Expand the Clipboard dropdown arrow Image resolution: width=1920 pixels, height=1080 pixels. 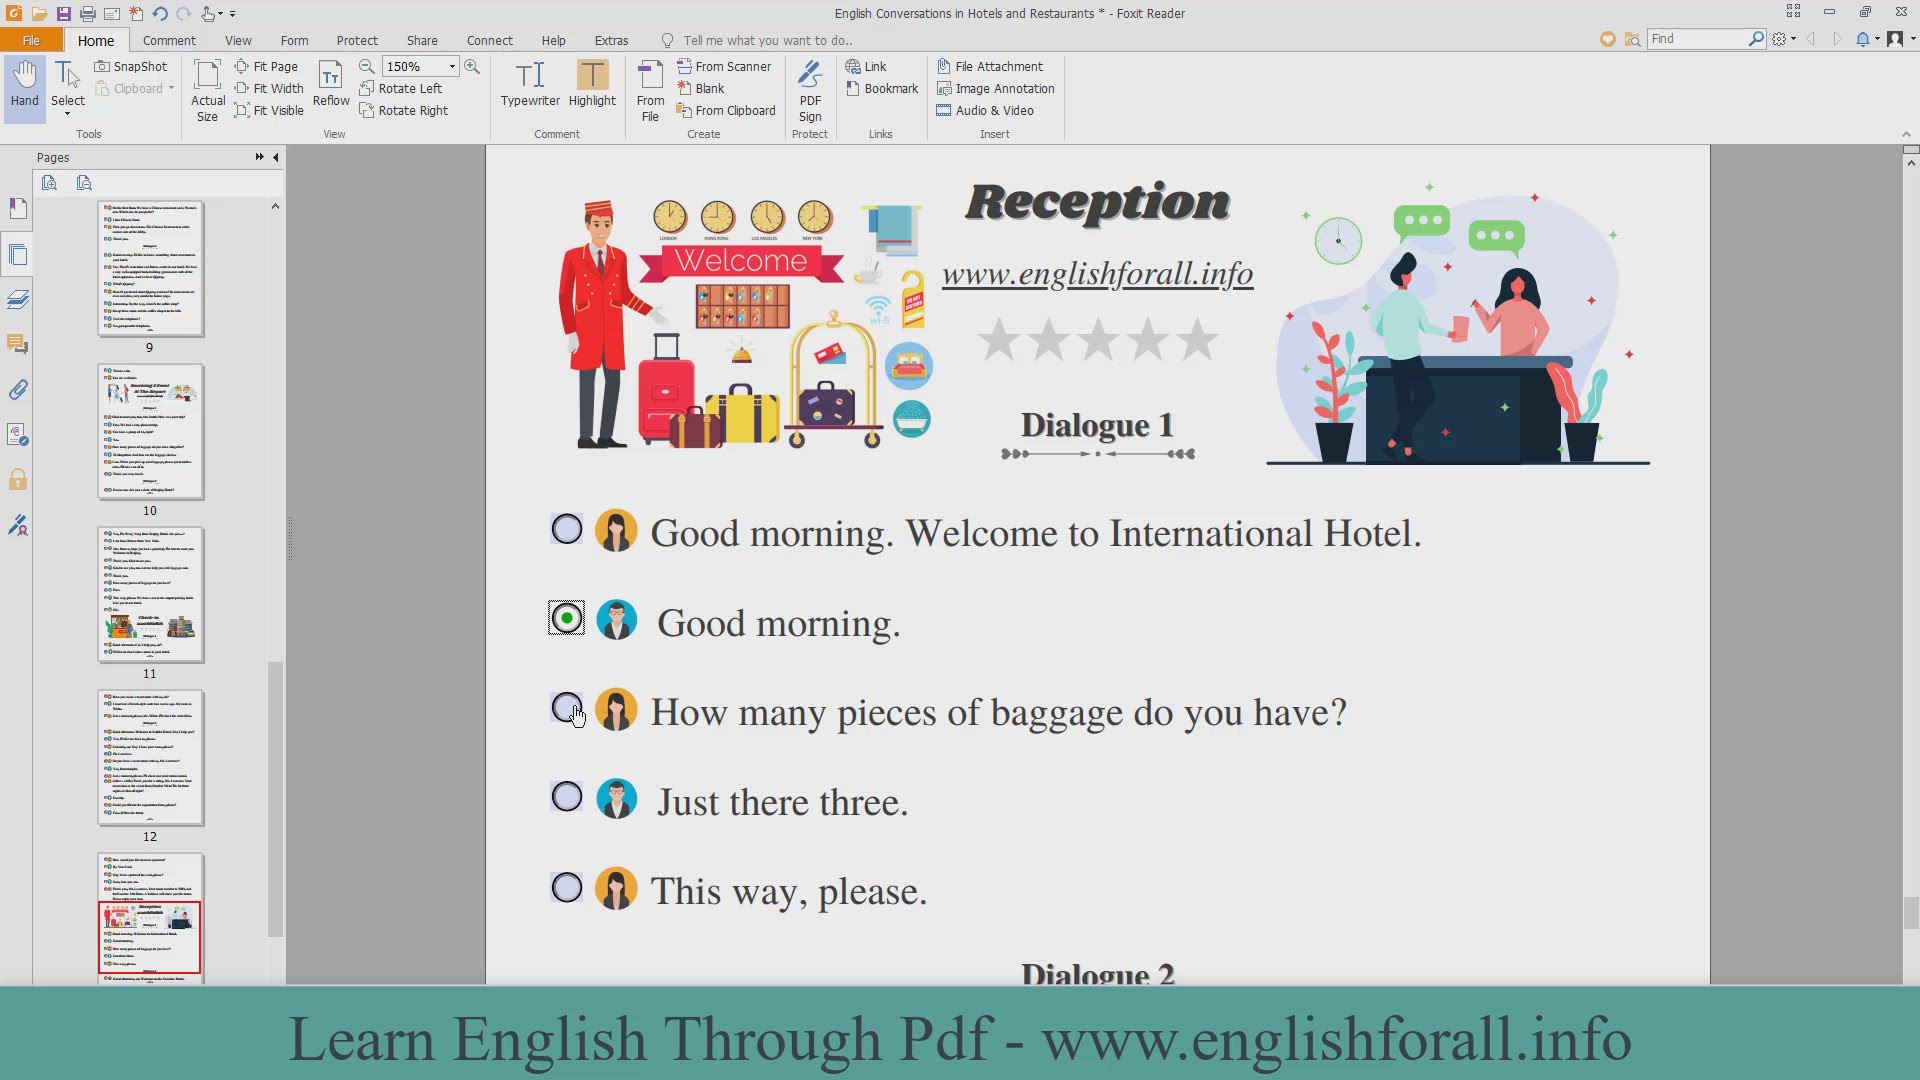172,88
